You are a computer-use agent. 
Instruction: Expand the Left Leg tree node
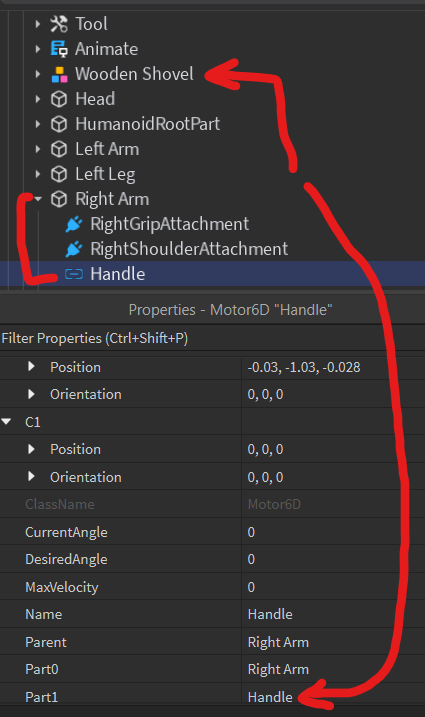click(x=38, y=174)
